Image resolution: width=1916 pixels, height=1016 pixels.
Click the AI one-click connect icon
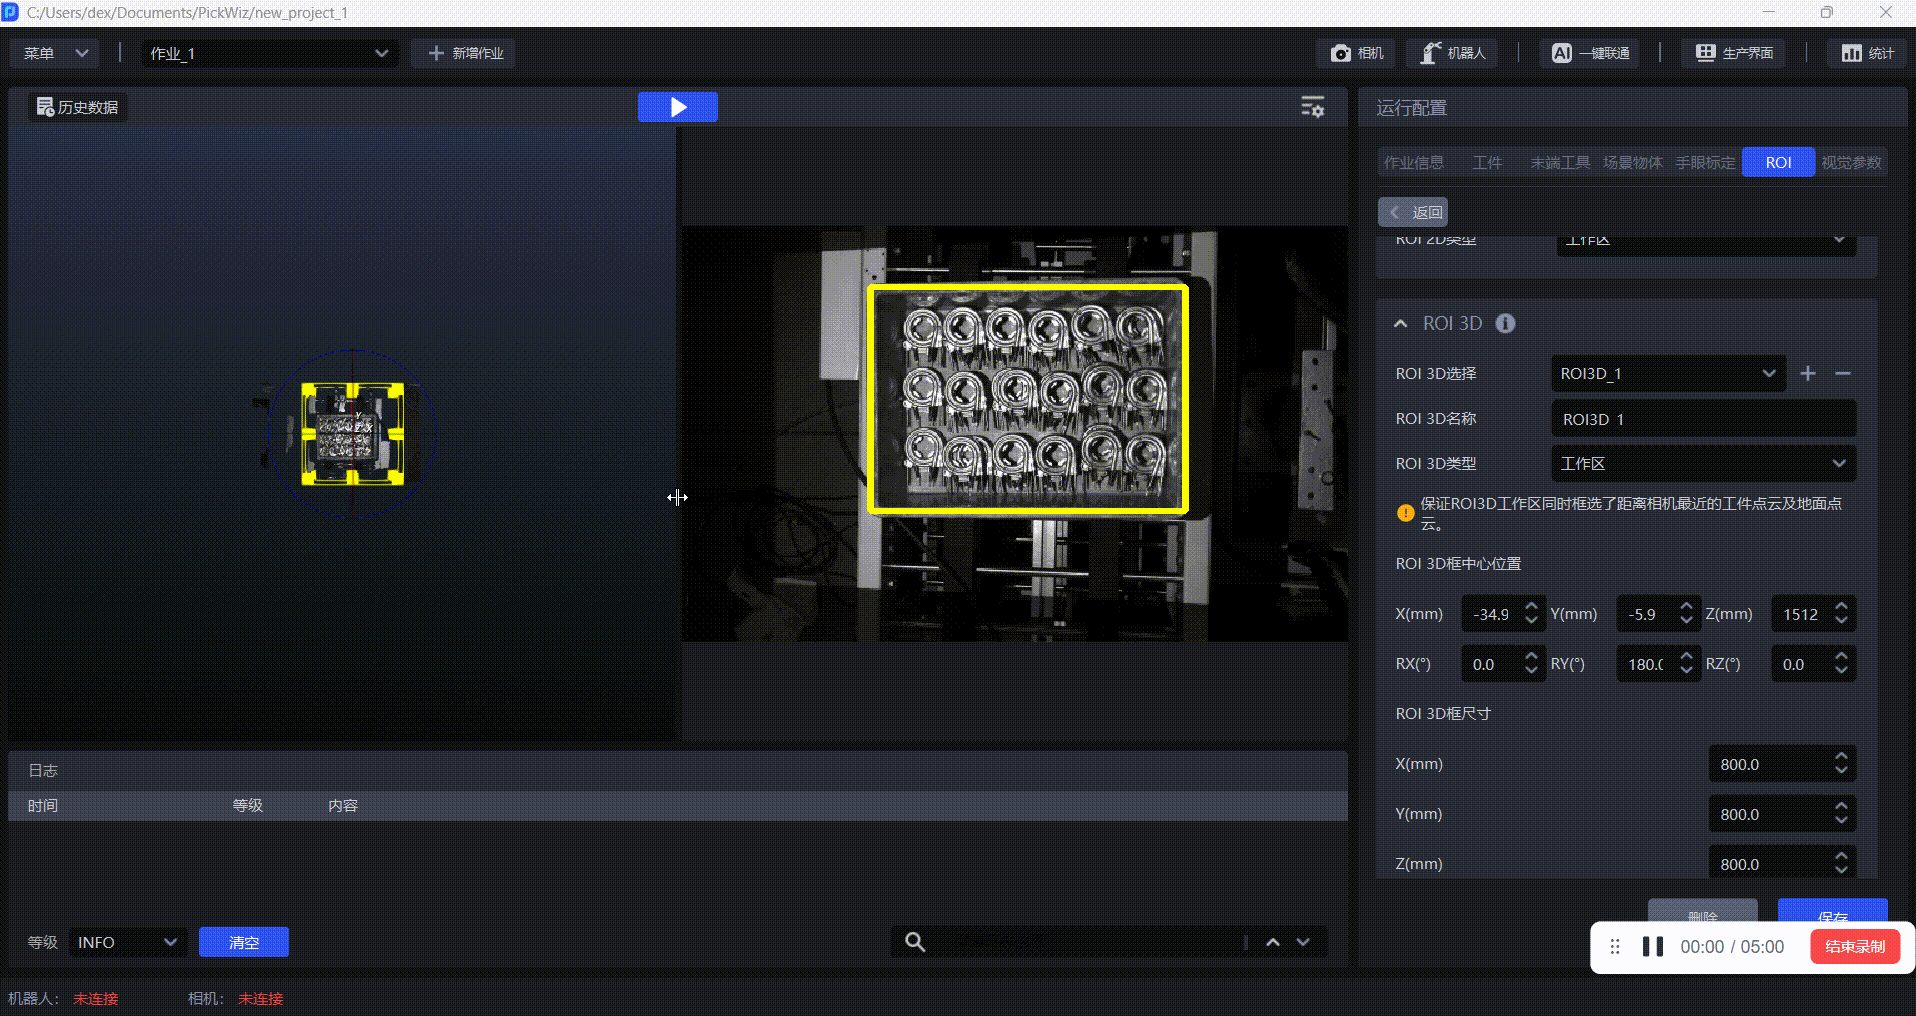pos(1561,53)
